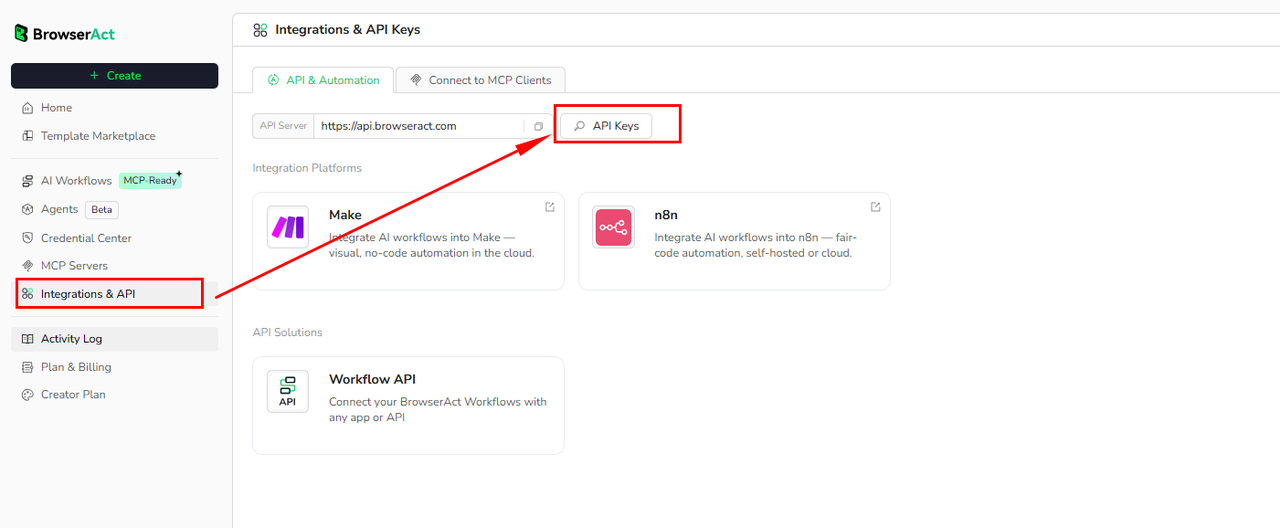Screen dimensions: 1280x528
Task: Open Template Marketplace in sidebar
Action: click(97, 136)
